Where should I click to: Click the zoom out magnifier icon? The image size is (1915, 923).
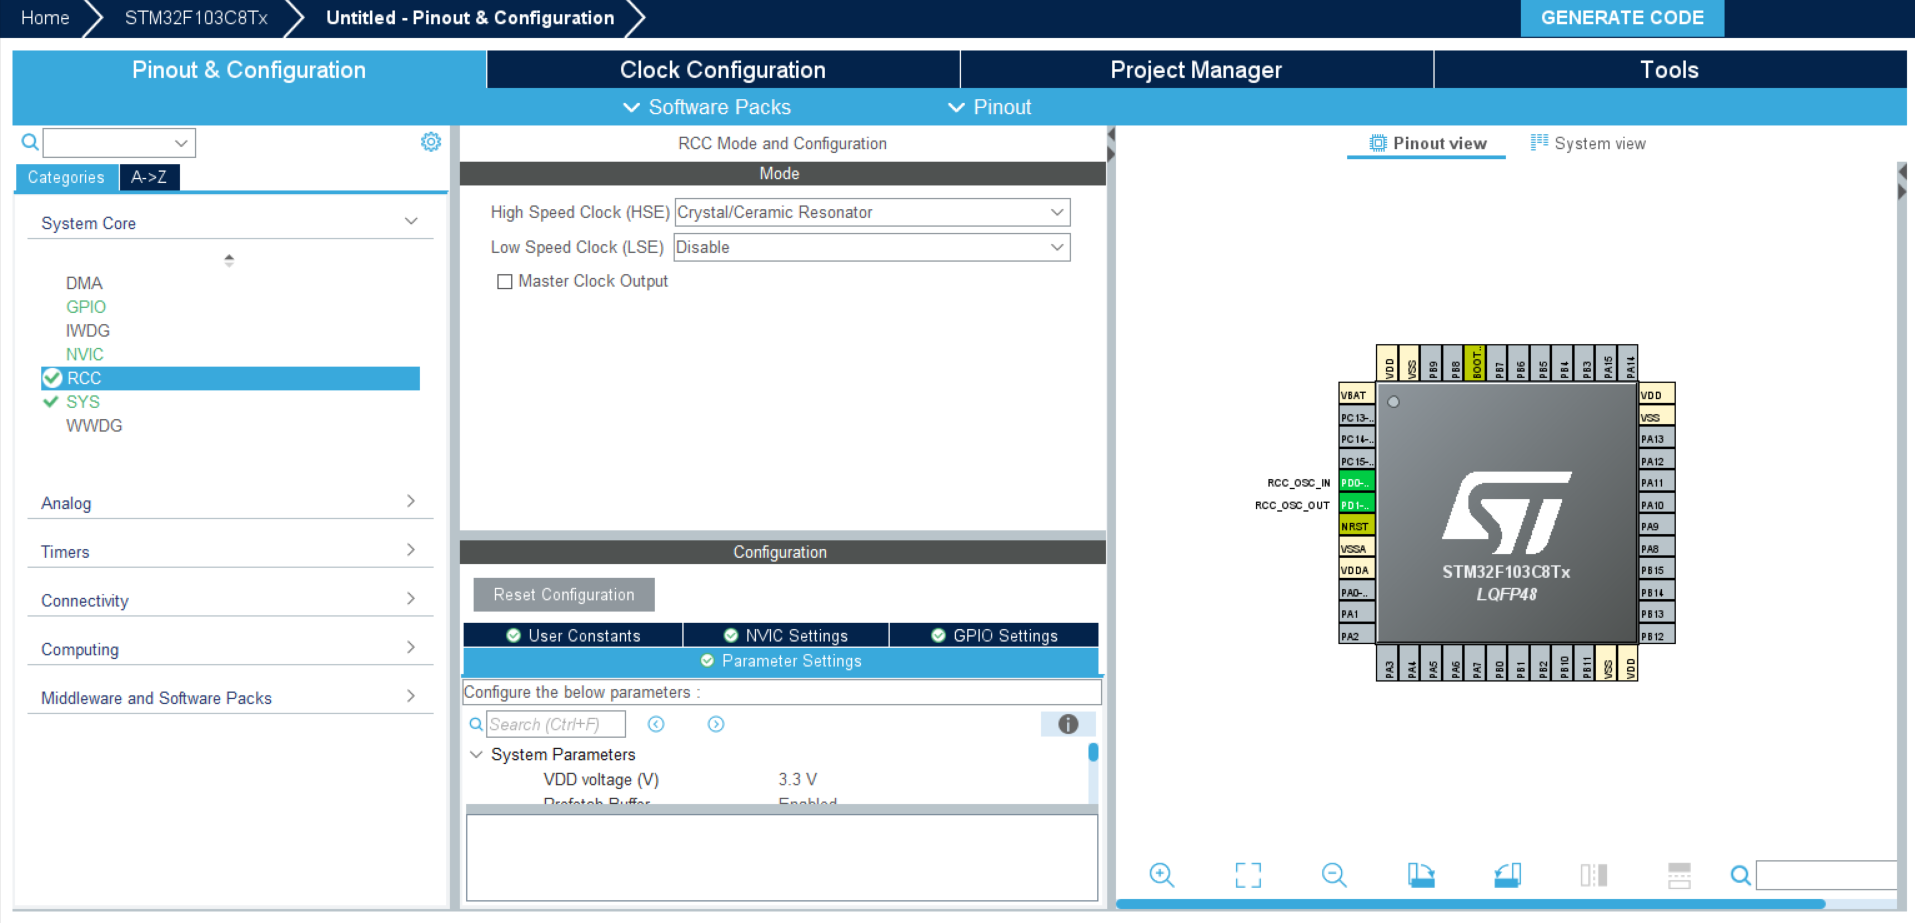pos(1334,875)
